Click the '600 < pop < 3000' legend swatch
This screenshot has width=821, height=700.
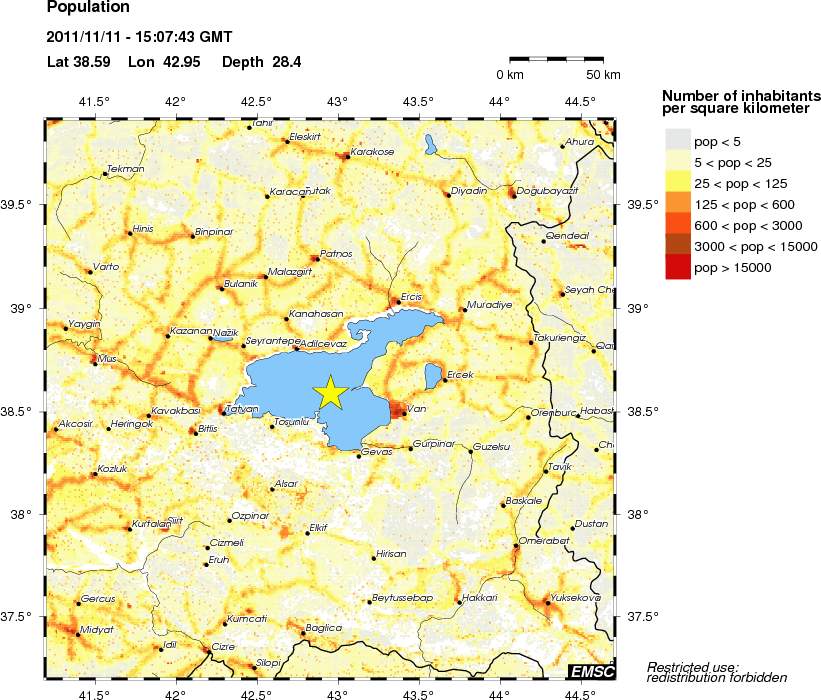(677, 224)
